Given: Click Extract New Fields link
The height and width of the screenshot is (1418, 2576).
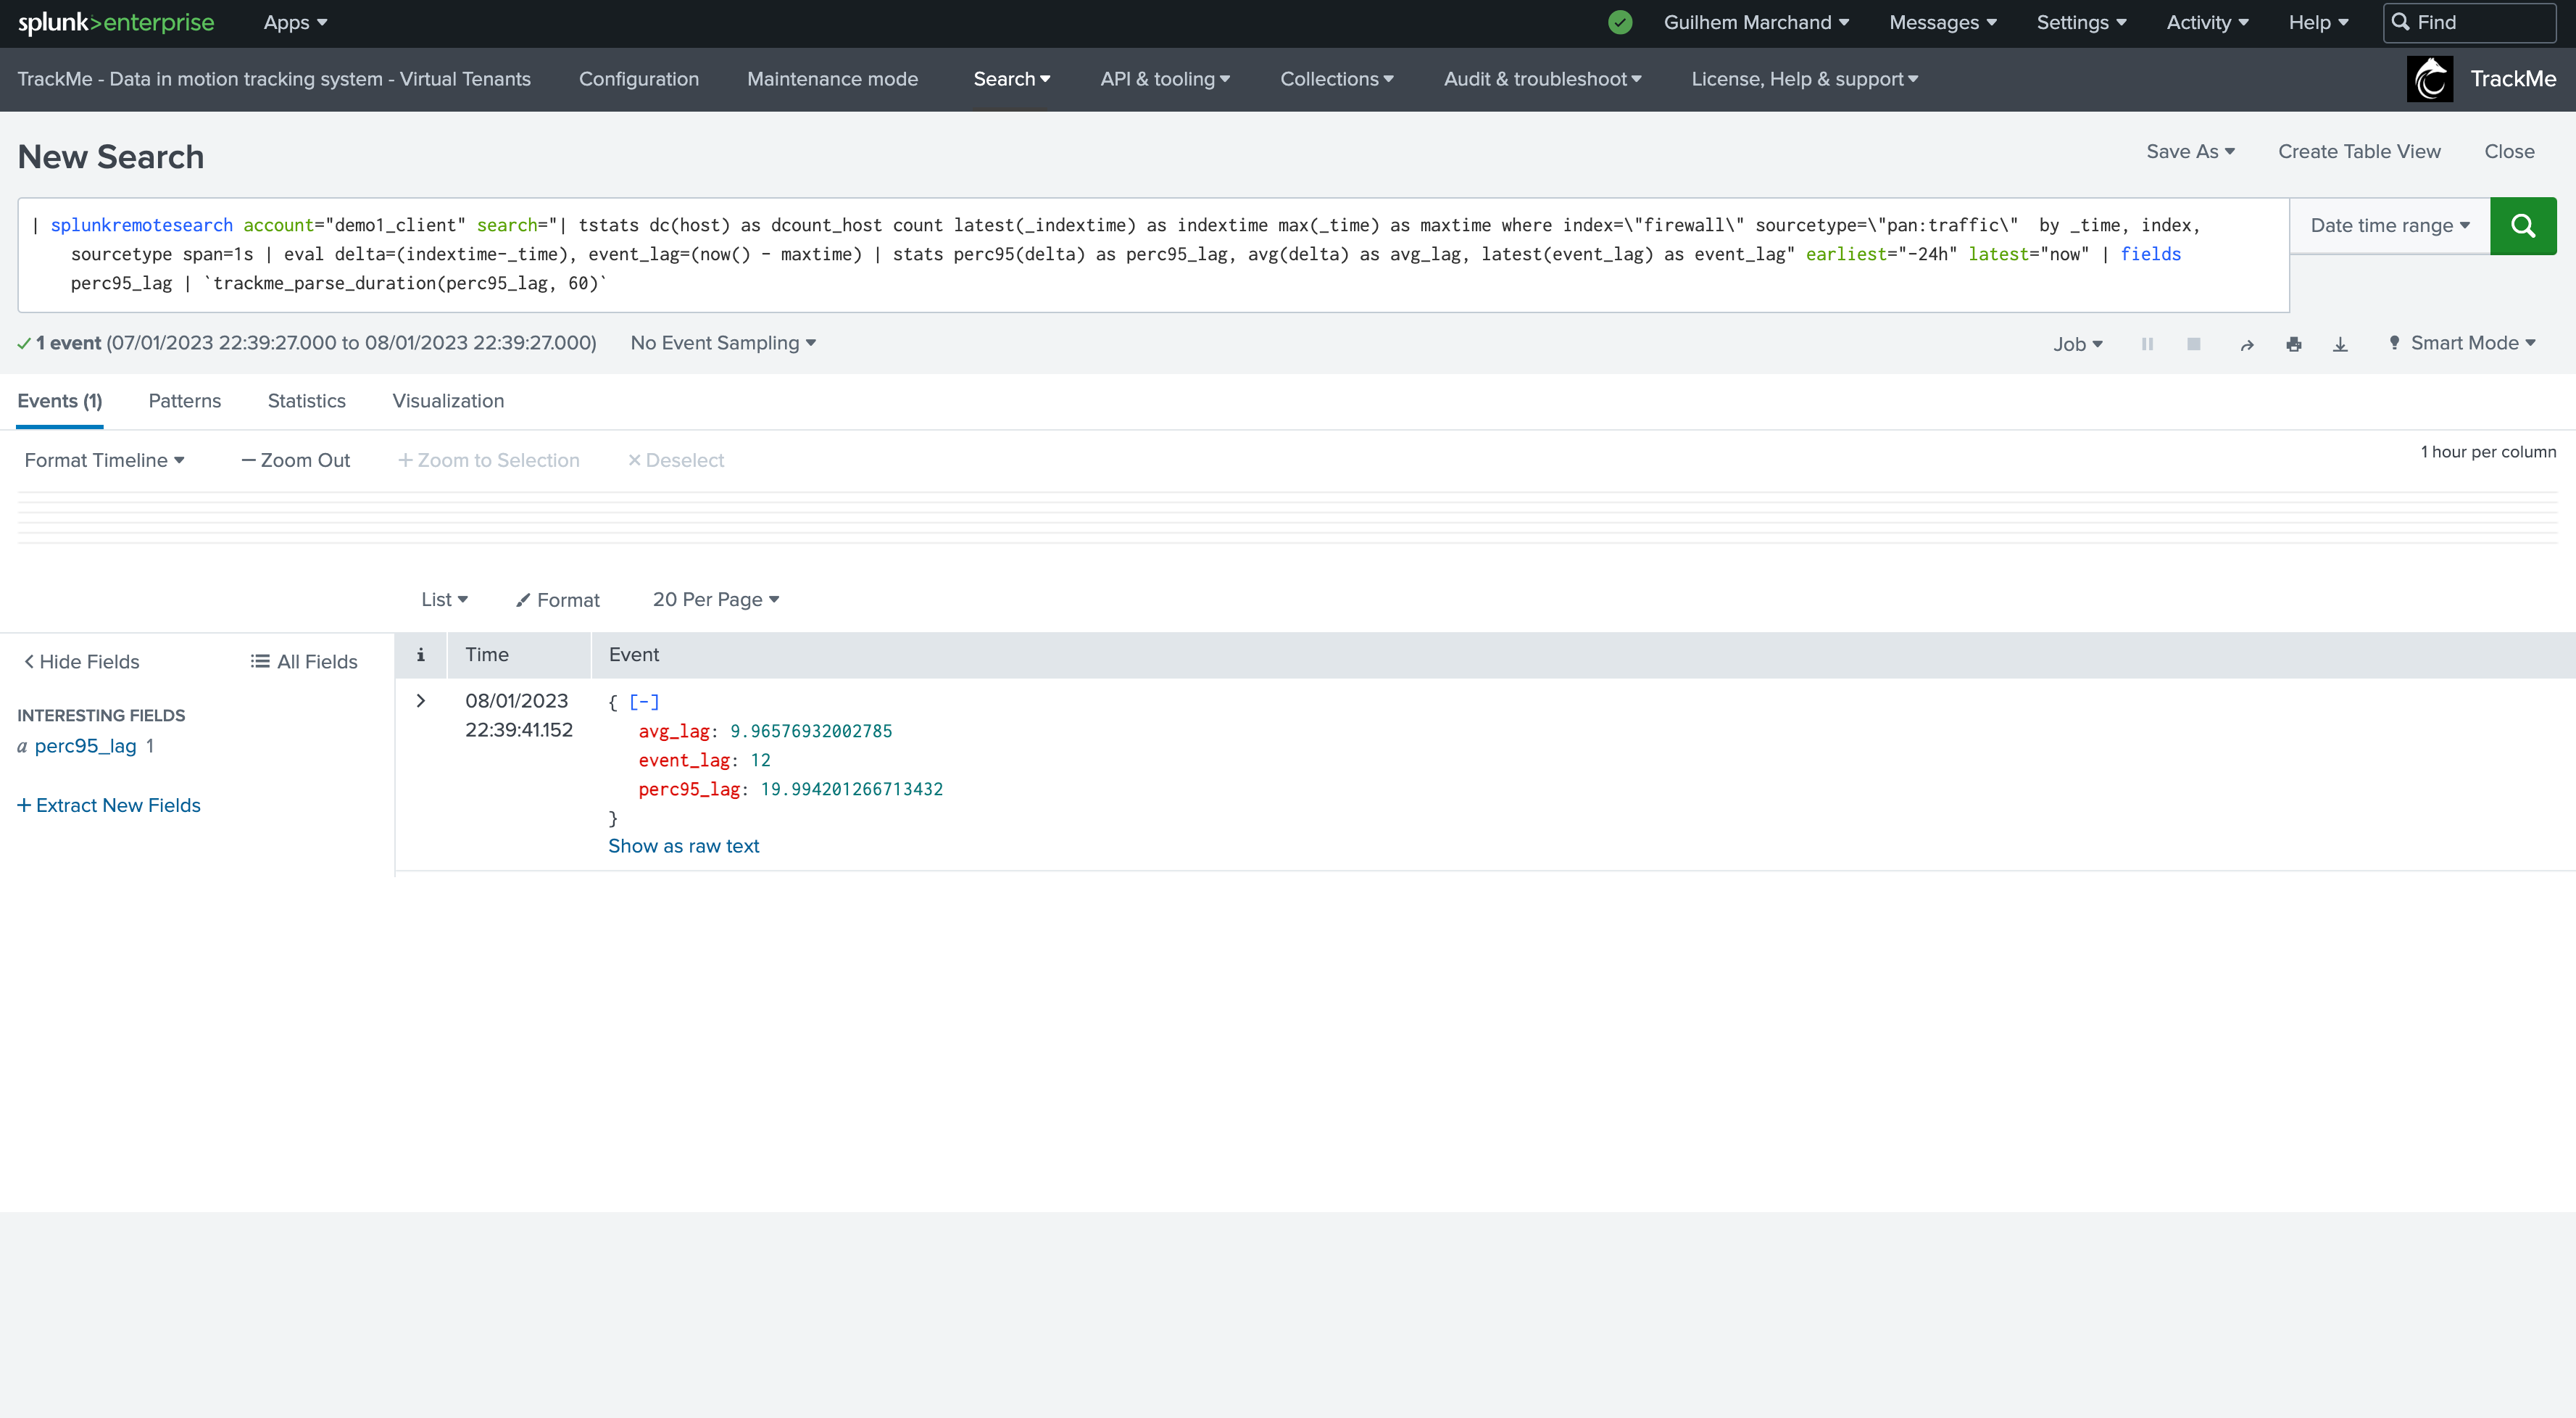Looking at the screenshot, I should [x=109, y=806].
